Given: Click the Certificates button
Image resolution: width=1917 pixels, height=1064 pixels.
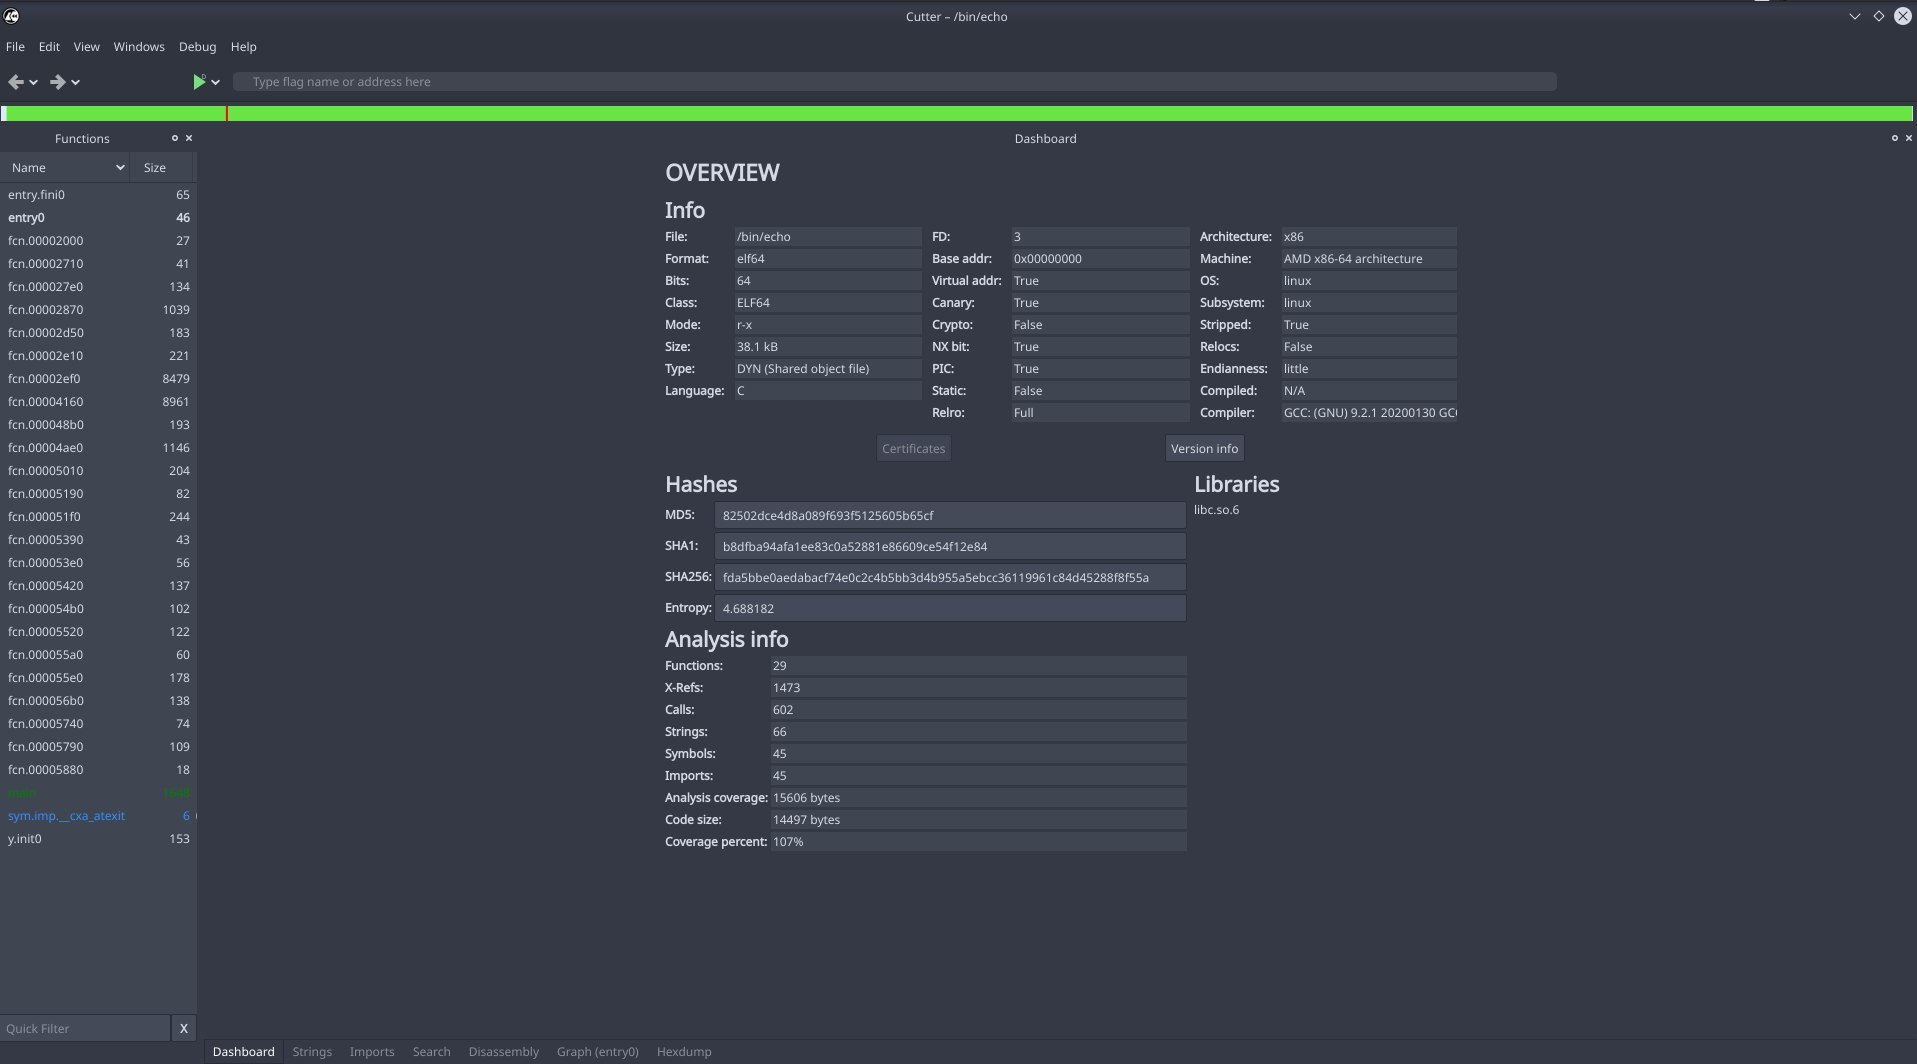Looking at the screenshot, I should tap(913, 449).
